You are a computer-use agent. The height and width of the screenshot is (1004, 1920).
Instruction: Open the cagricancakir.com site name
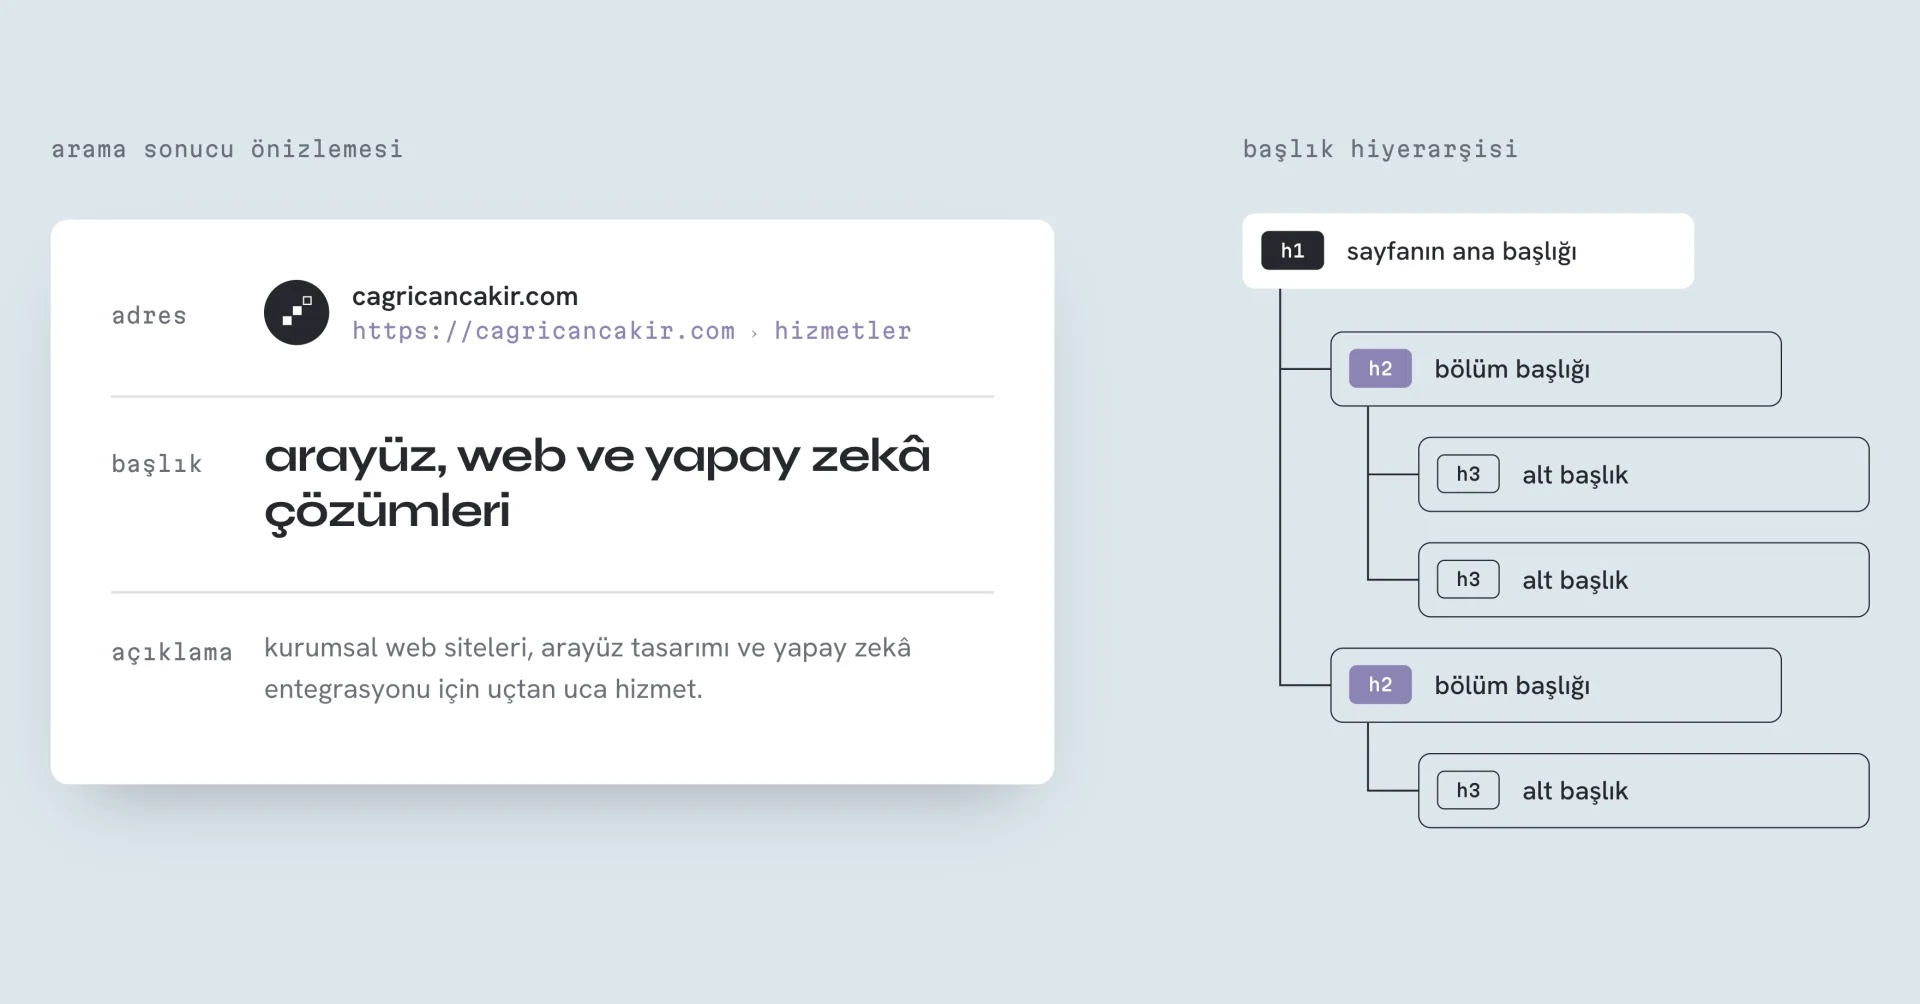click(465, 296)
